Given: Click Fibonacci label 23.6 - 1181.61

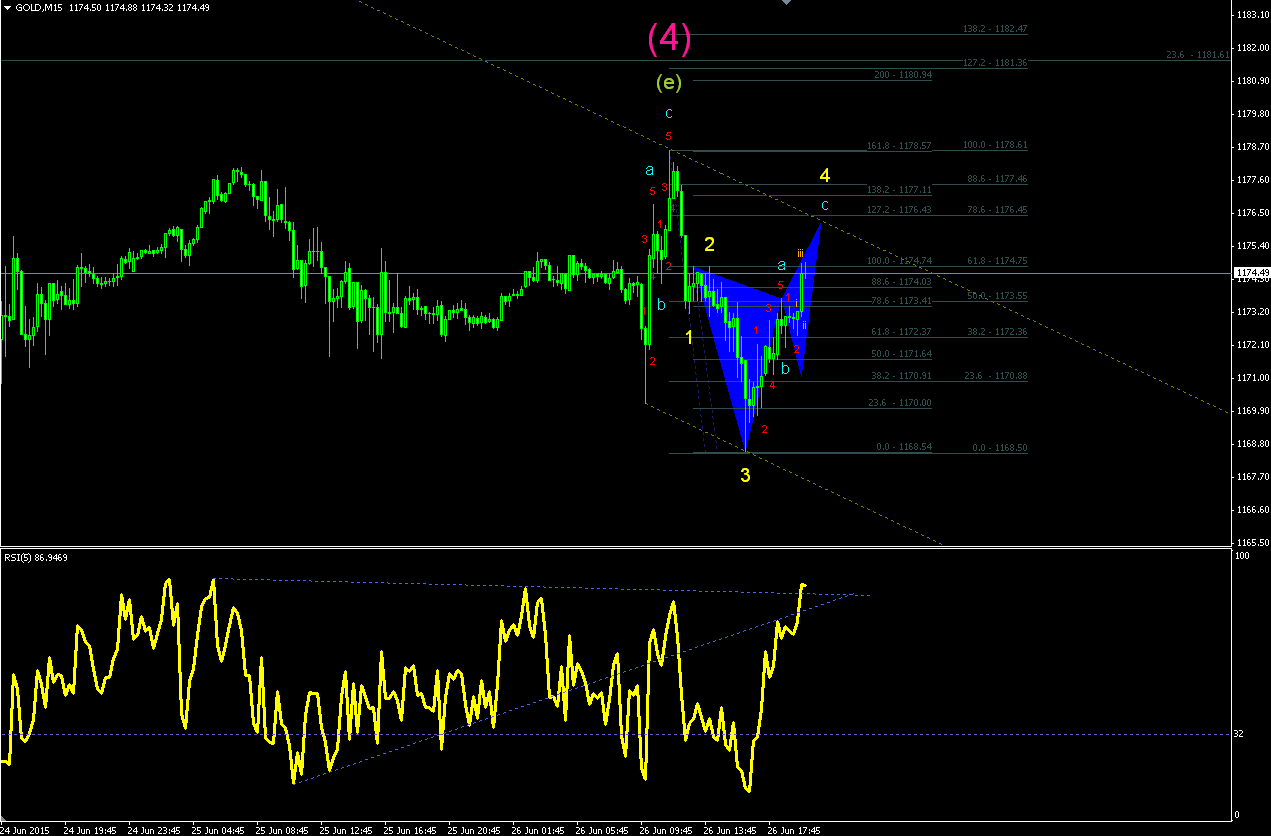Looking at the screenshot, I should pos(1198,55).
